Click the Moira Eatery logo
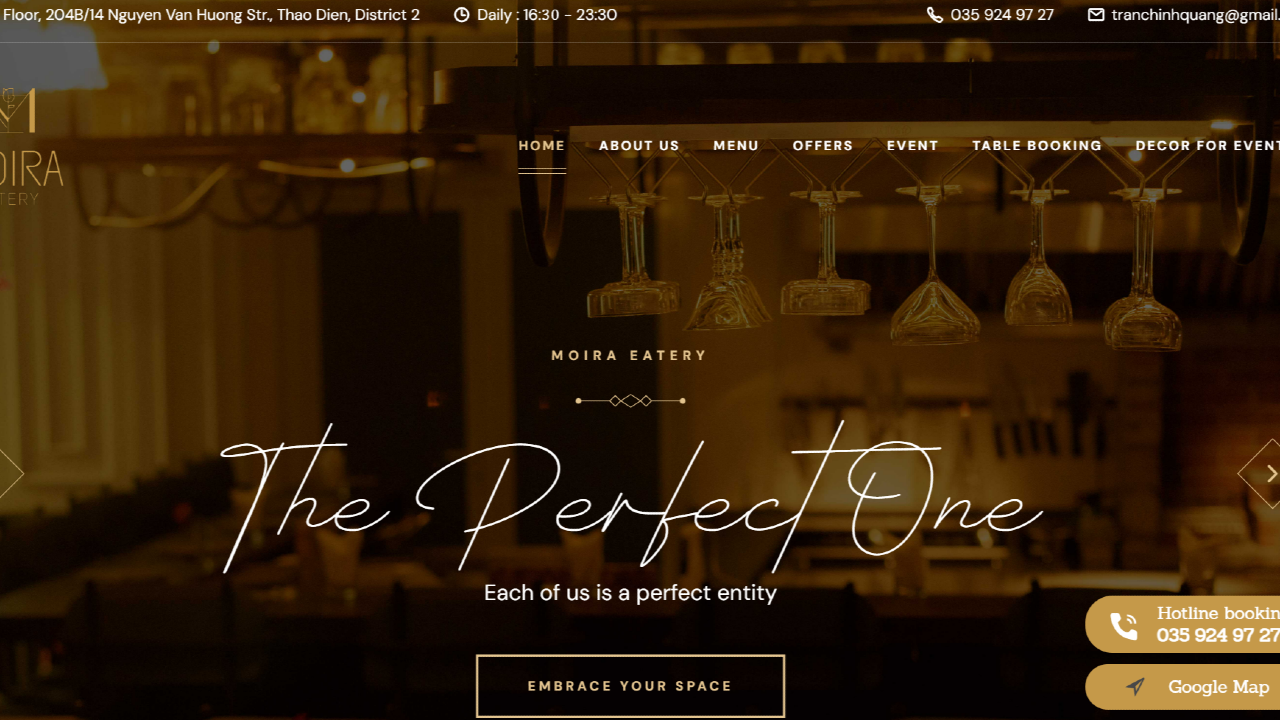This screenshot has height=720, width=1280. point(30,147)
